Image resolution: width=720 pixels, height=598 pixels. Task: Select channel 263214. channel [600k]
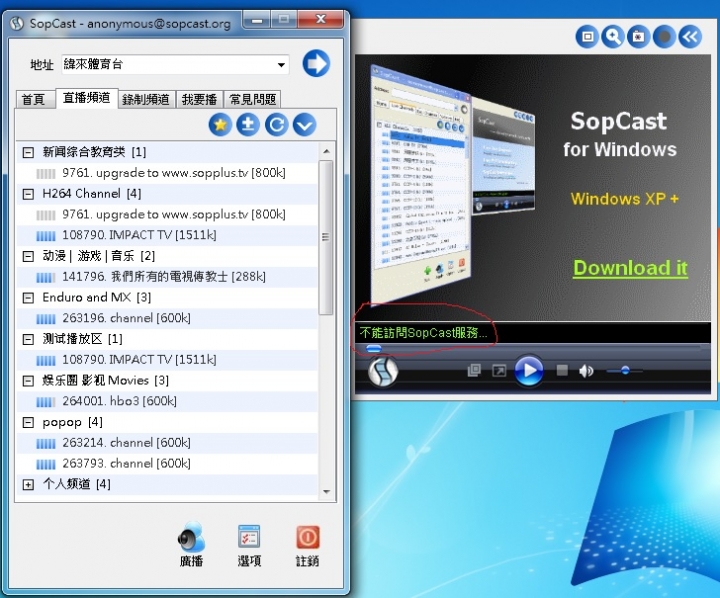(x=167, y=443)
